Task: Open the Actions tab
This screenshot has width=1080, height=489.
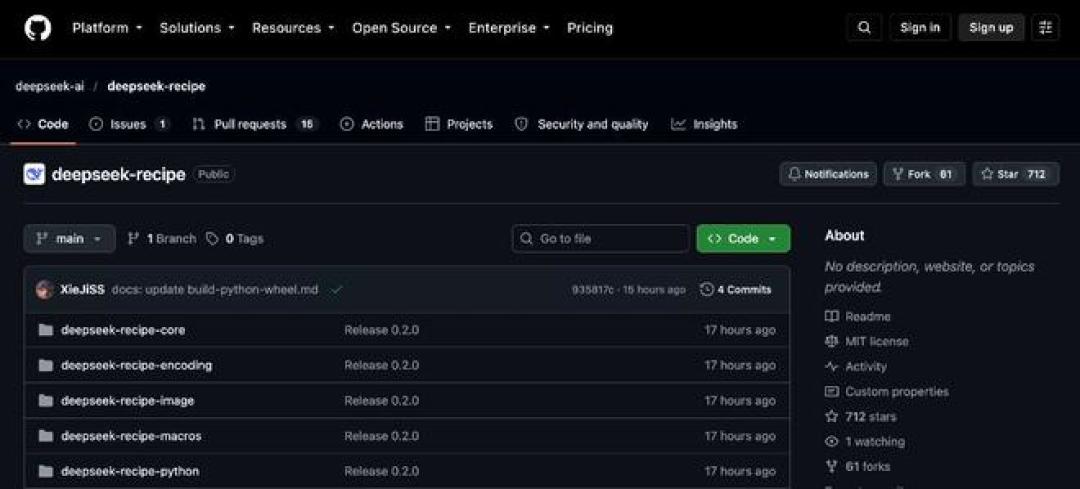Action: (x=372, y=125)
